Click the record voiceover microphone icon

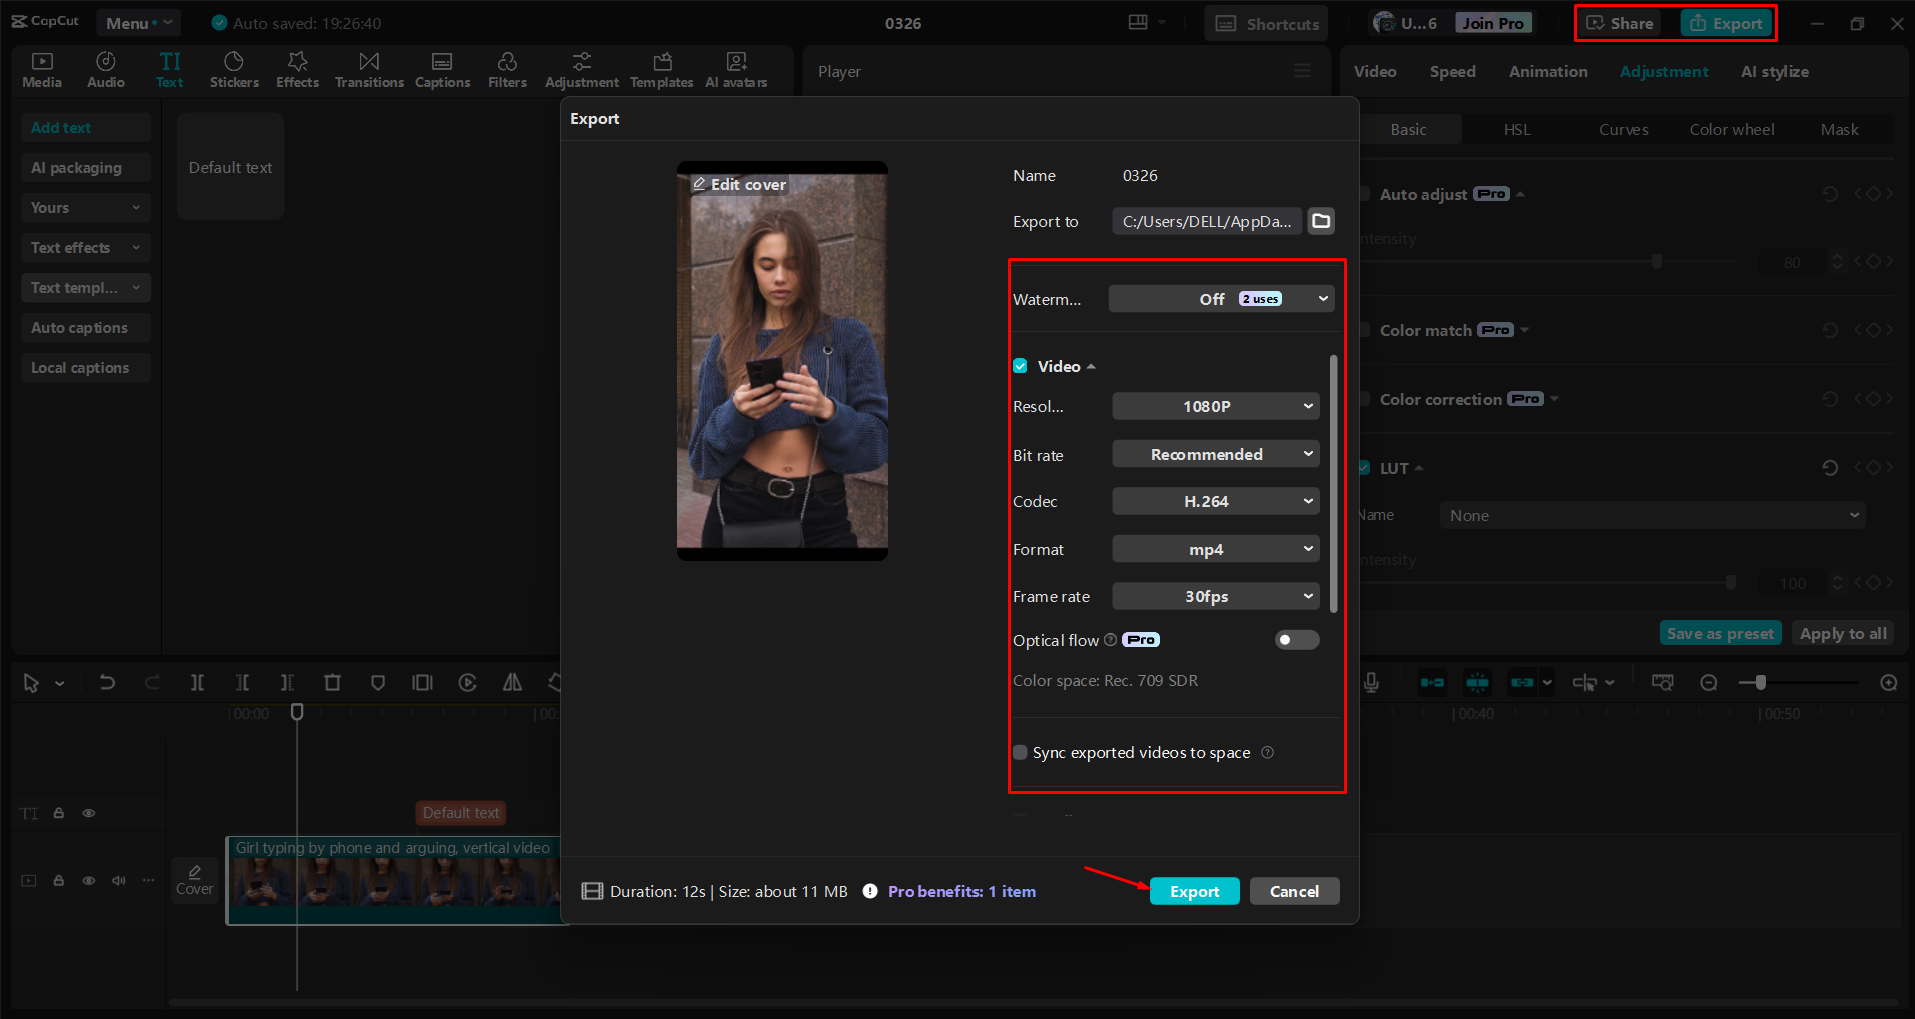(1370, 682)
